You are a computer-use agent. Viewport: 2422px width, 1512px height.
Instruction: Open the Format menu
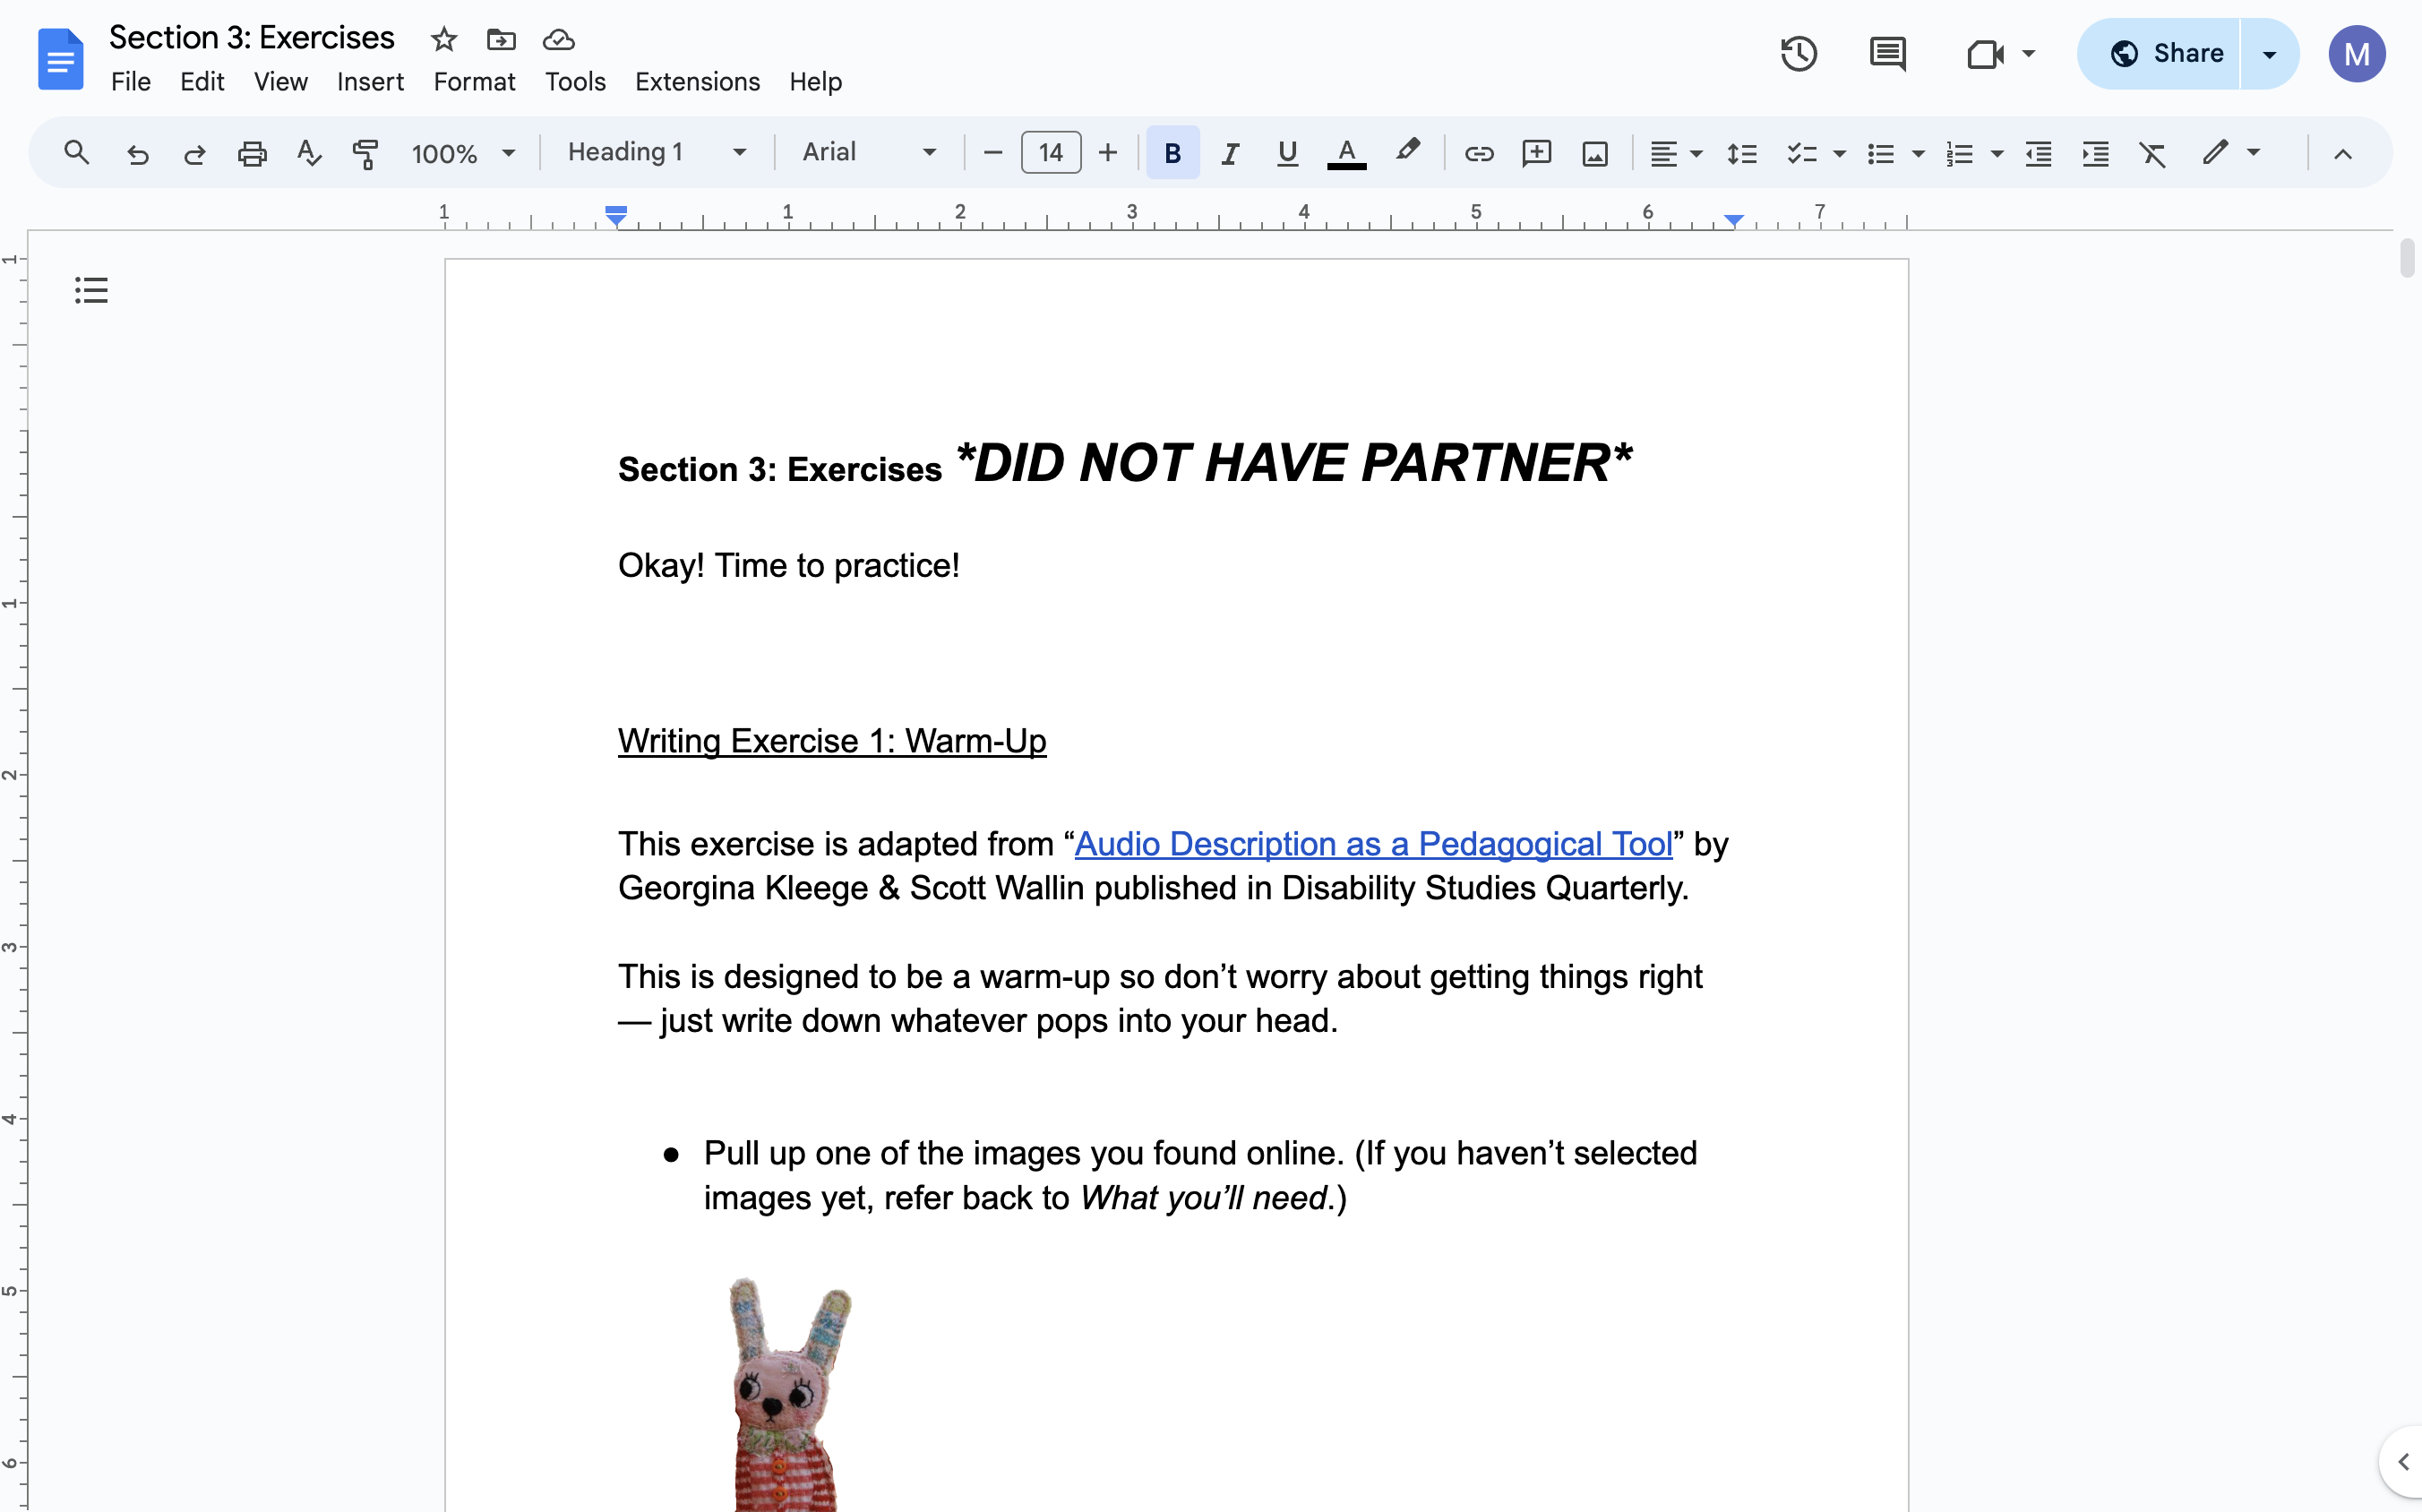pyautogui.click(x=474, y=82)
